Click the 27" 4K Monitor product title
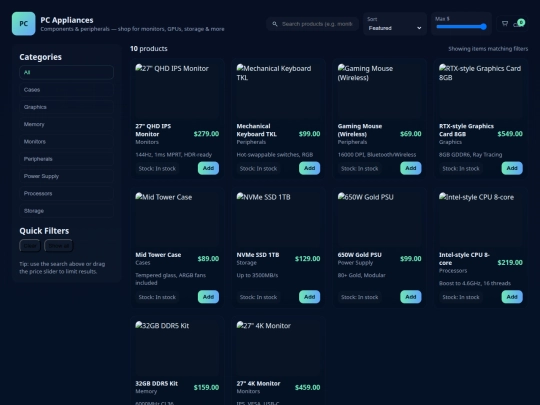Image resolution: width=540 pixels, height=405 pixels. 258,384
